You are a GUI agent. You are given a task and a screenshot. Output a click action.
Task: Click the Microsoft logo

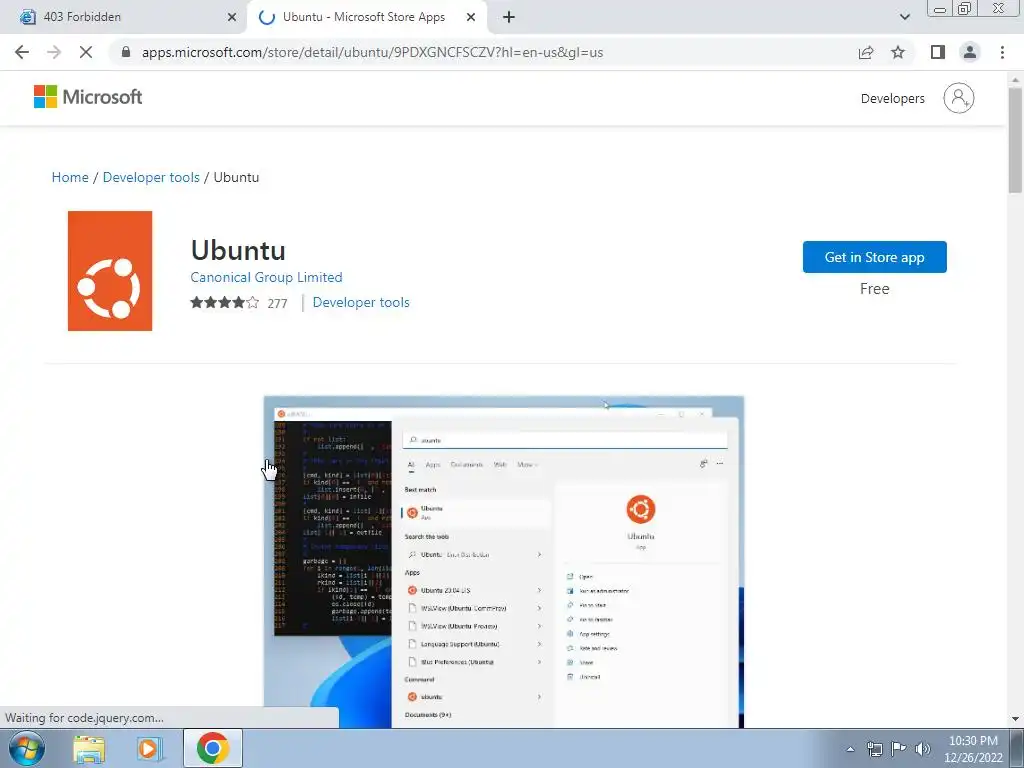click(x=88, y=97)
